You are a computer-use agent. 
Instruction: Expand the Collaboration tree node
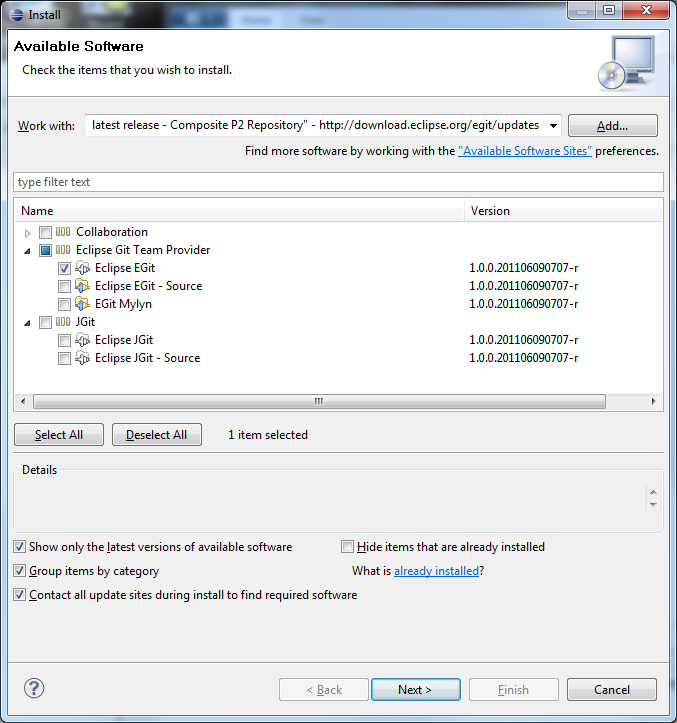pyautogui.click(x=27, y=233)
